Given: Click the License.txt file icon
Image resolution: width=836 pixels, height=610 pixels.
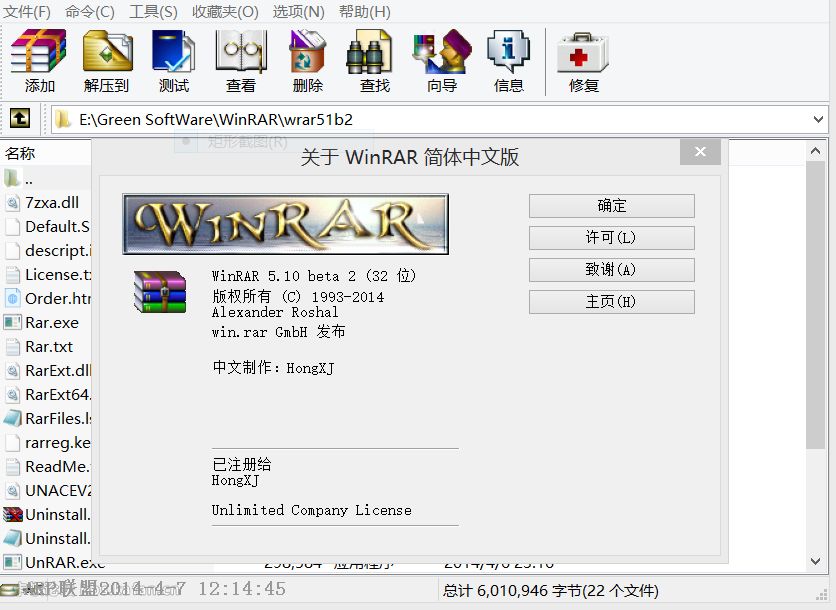Looking at the screenshot, I should (13, 275).
